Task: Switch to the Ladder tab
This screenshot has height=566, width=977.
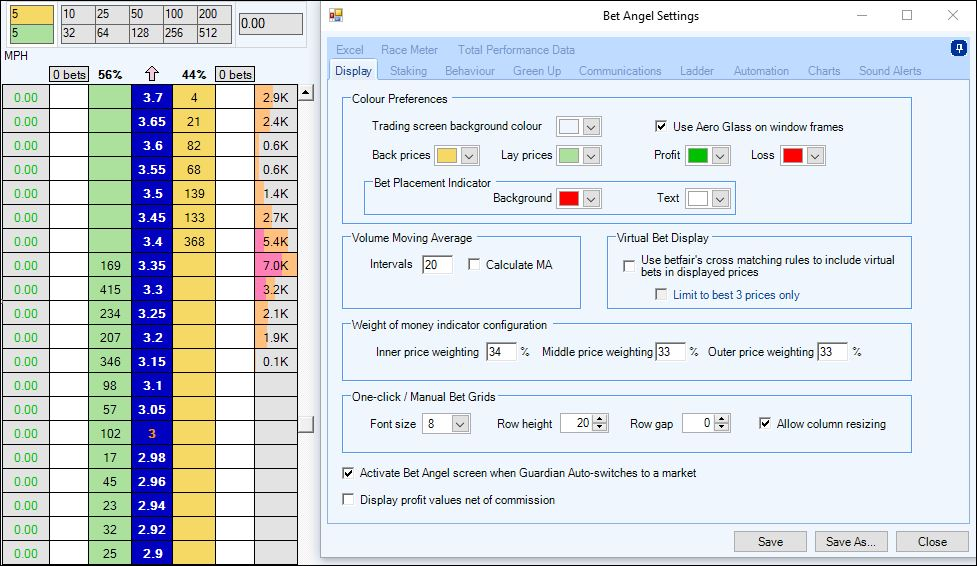Action: tap(697, 71)
